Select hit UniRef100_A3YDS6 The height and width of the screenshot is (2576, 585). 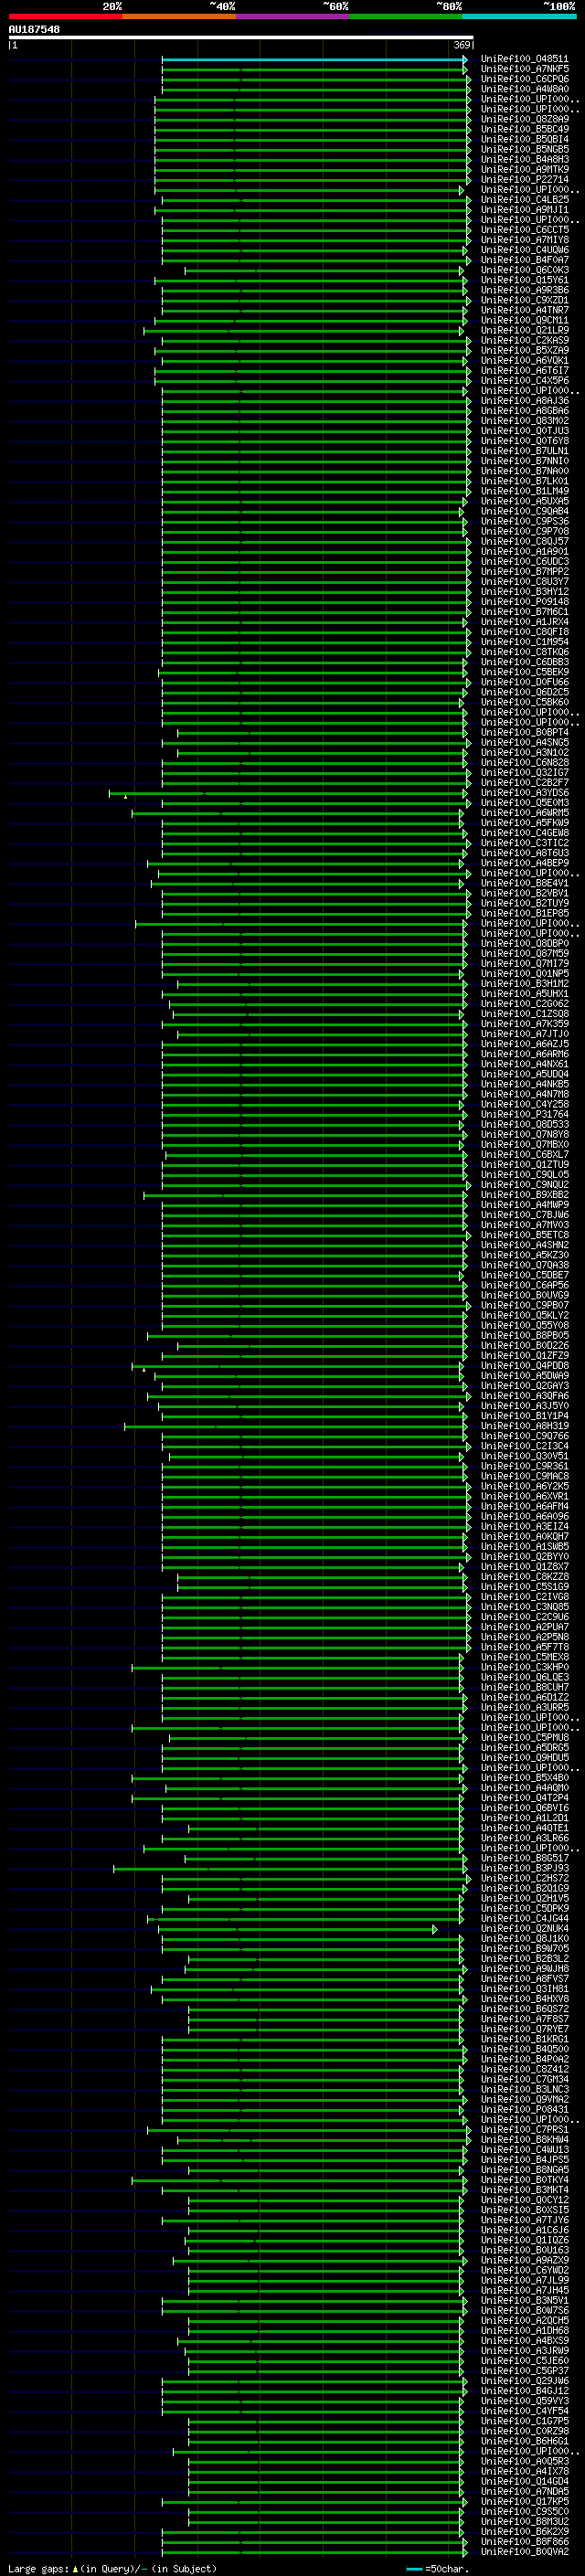pyautogui.click(x=524, y=793)
